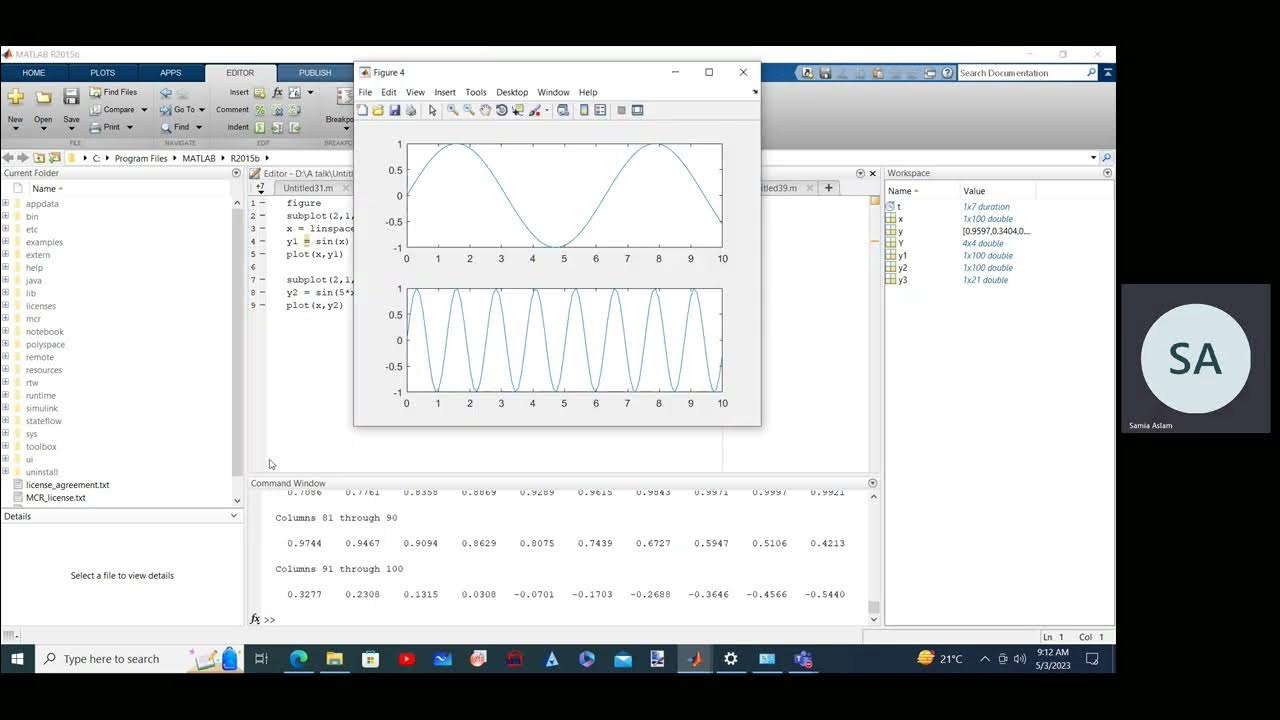The image size is (1280, 720).
Task: Collapse the Details panel chevron
Action: [x=234, y=516]
